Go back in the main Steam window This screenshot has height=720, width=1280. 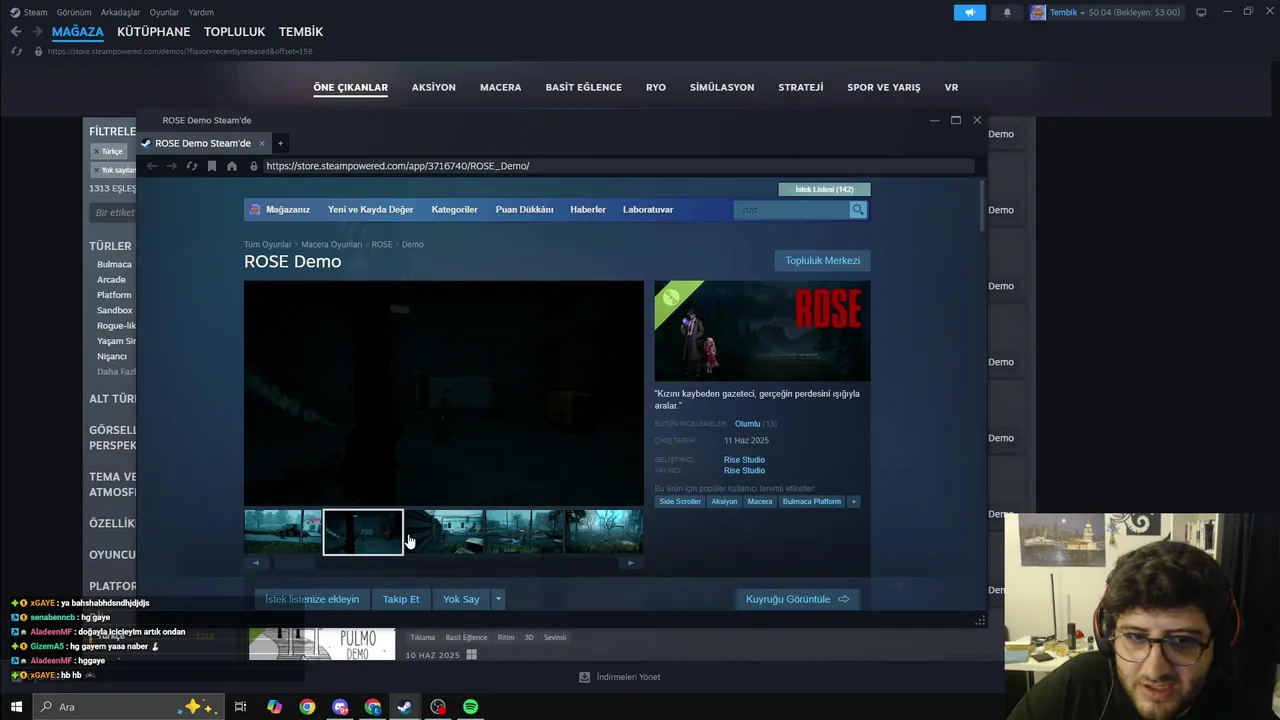(16, 32)
